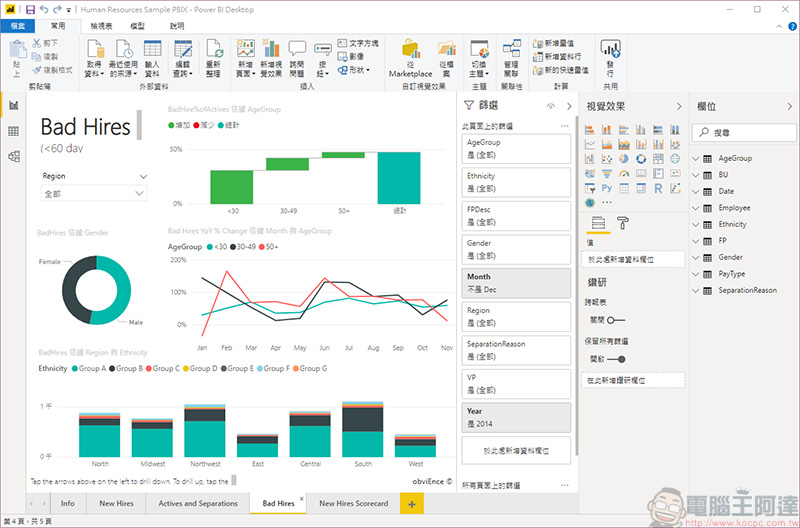Screen dimensions: 800x528
Task: Open Switch Theme (切換主題) dropdown
Action: (479, 58)
